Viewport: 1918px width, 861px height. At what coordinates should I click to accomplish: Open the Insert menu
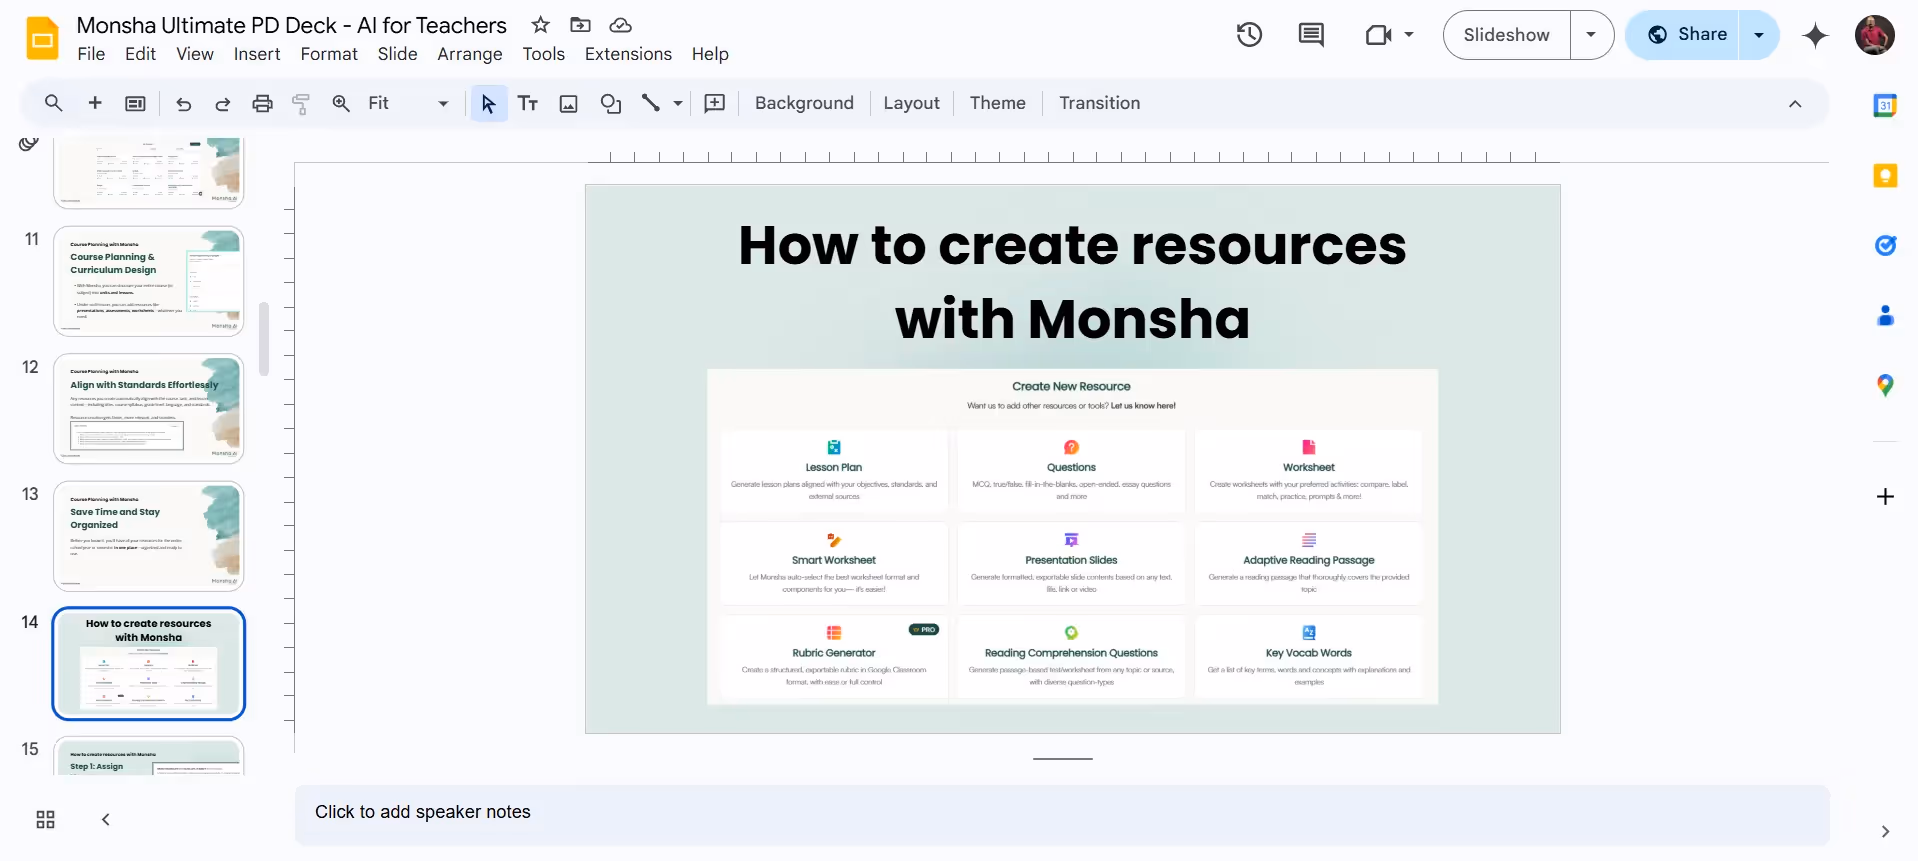click(257, 54)
